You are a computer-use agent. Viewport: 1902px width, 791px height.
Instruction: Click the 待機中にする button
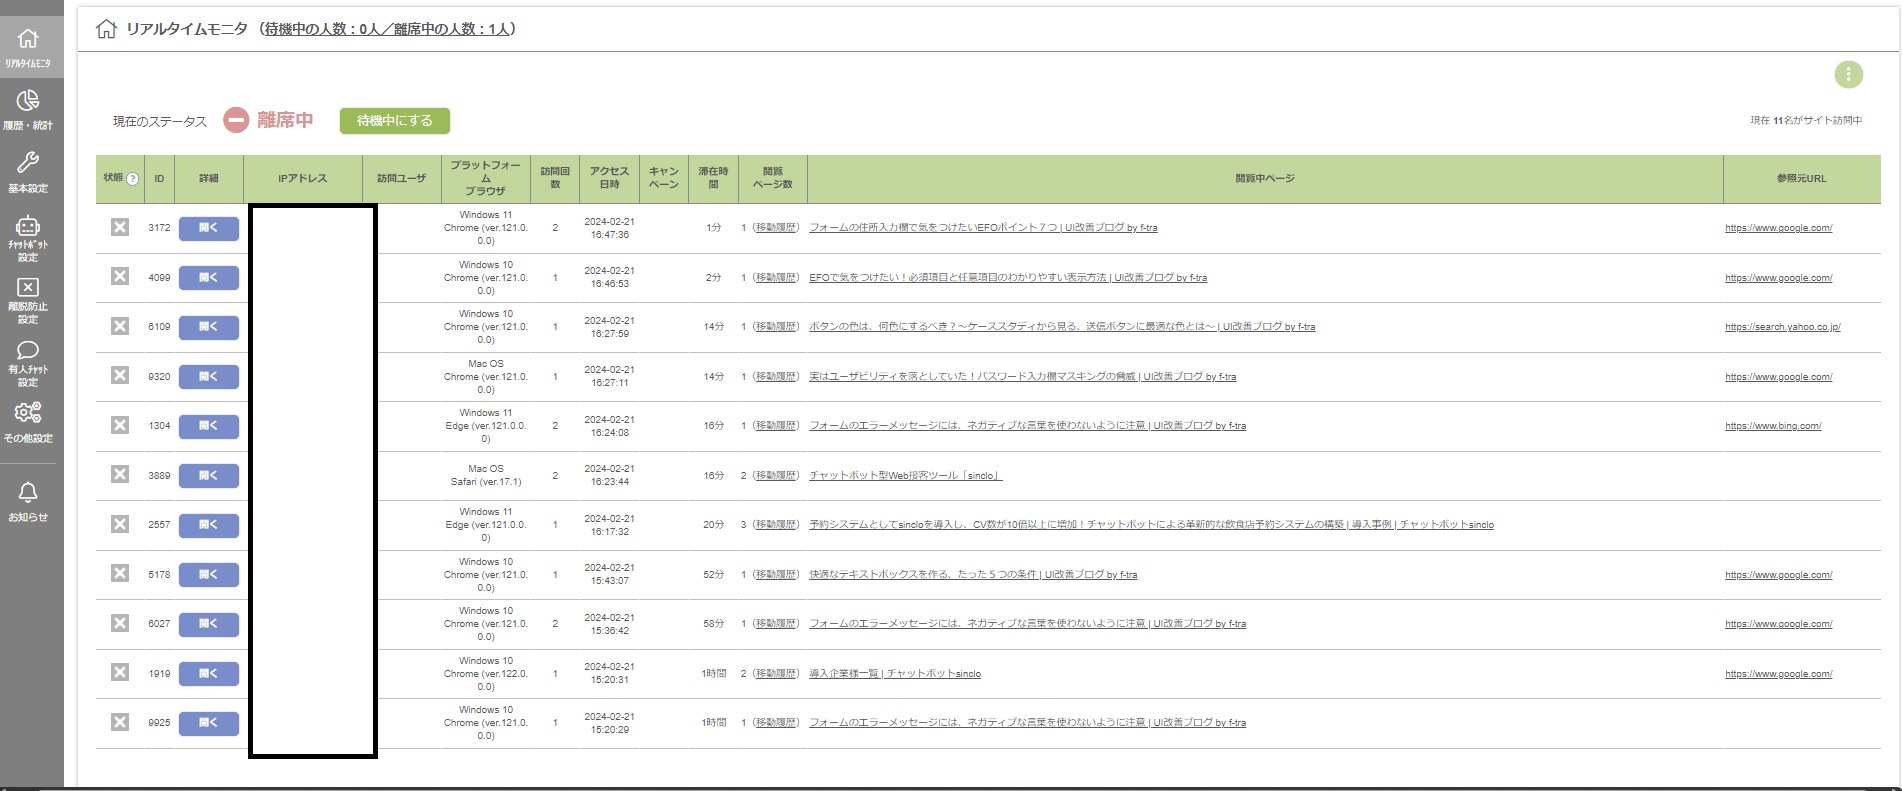[x=395, y=120]
